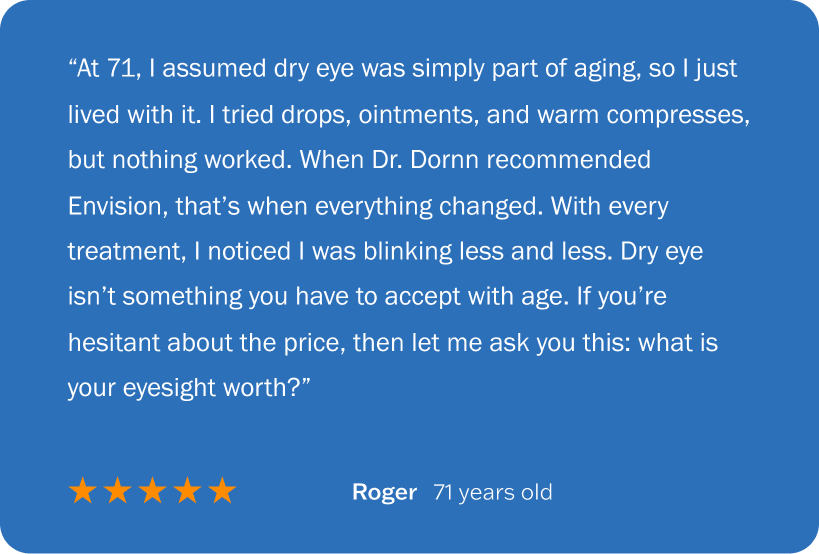819x554 pixels.
Task: Click "your eyesight worth?" on the last line
Action: click(190, 389)
